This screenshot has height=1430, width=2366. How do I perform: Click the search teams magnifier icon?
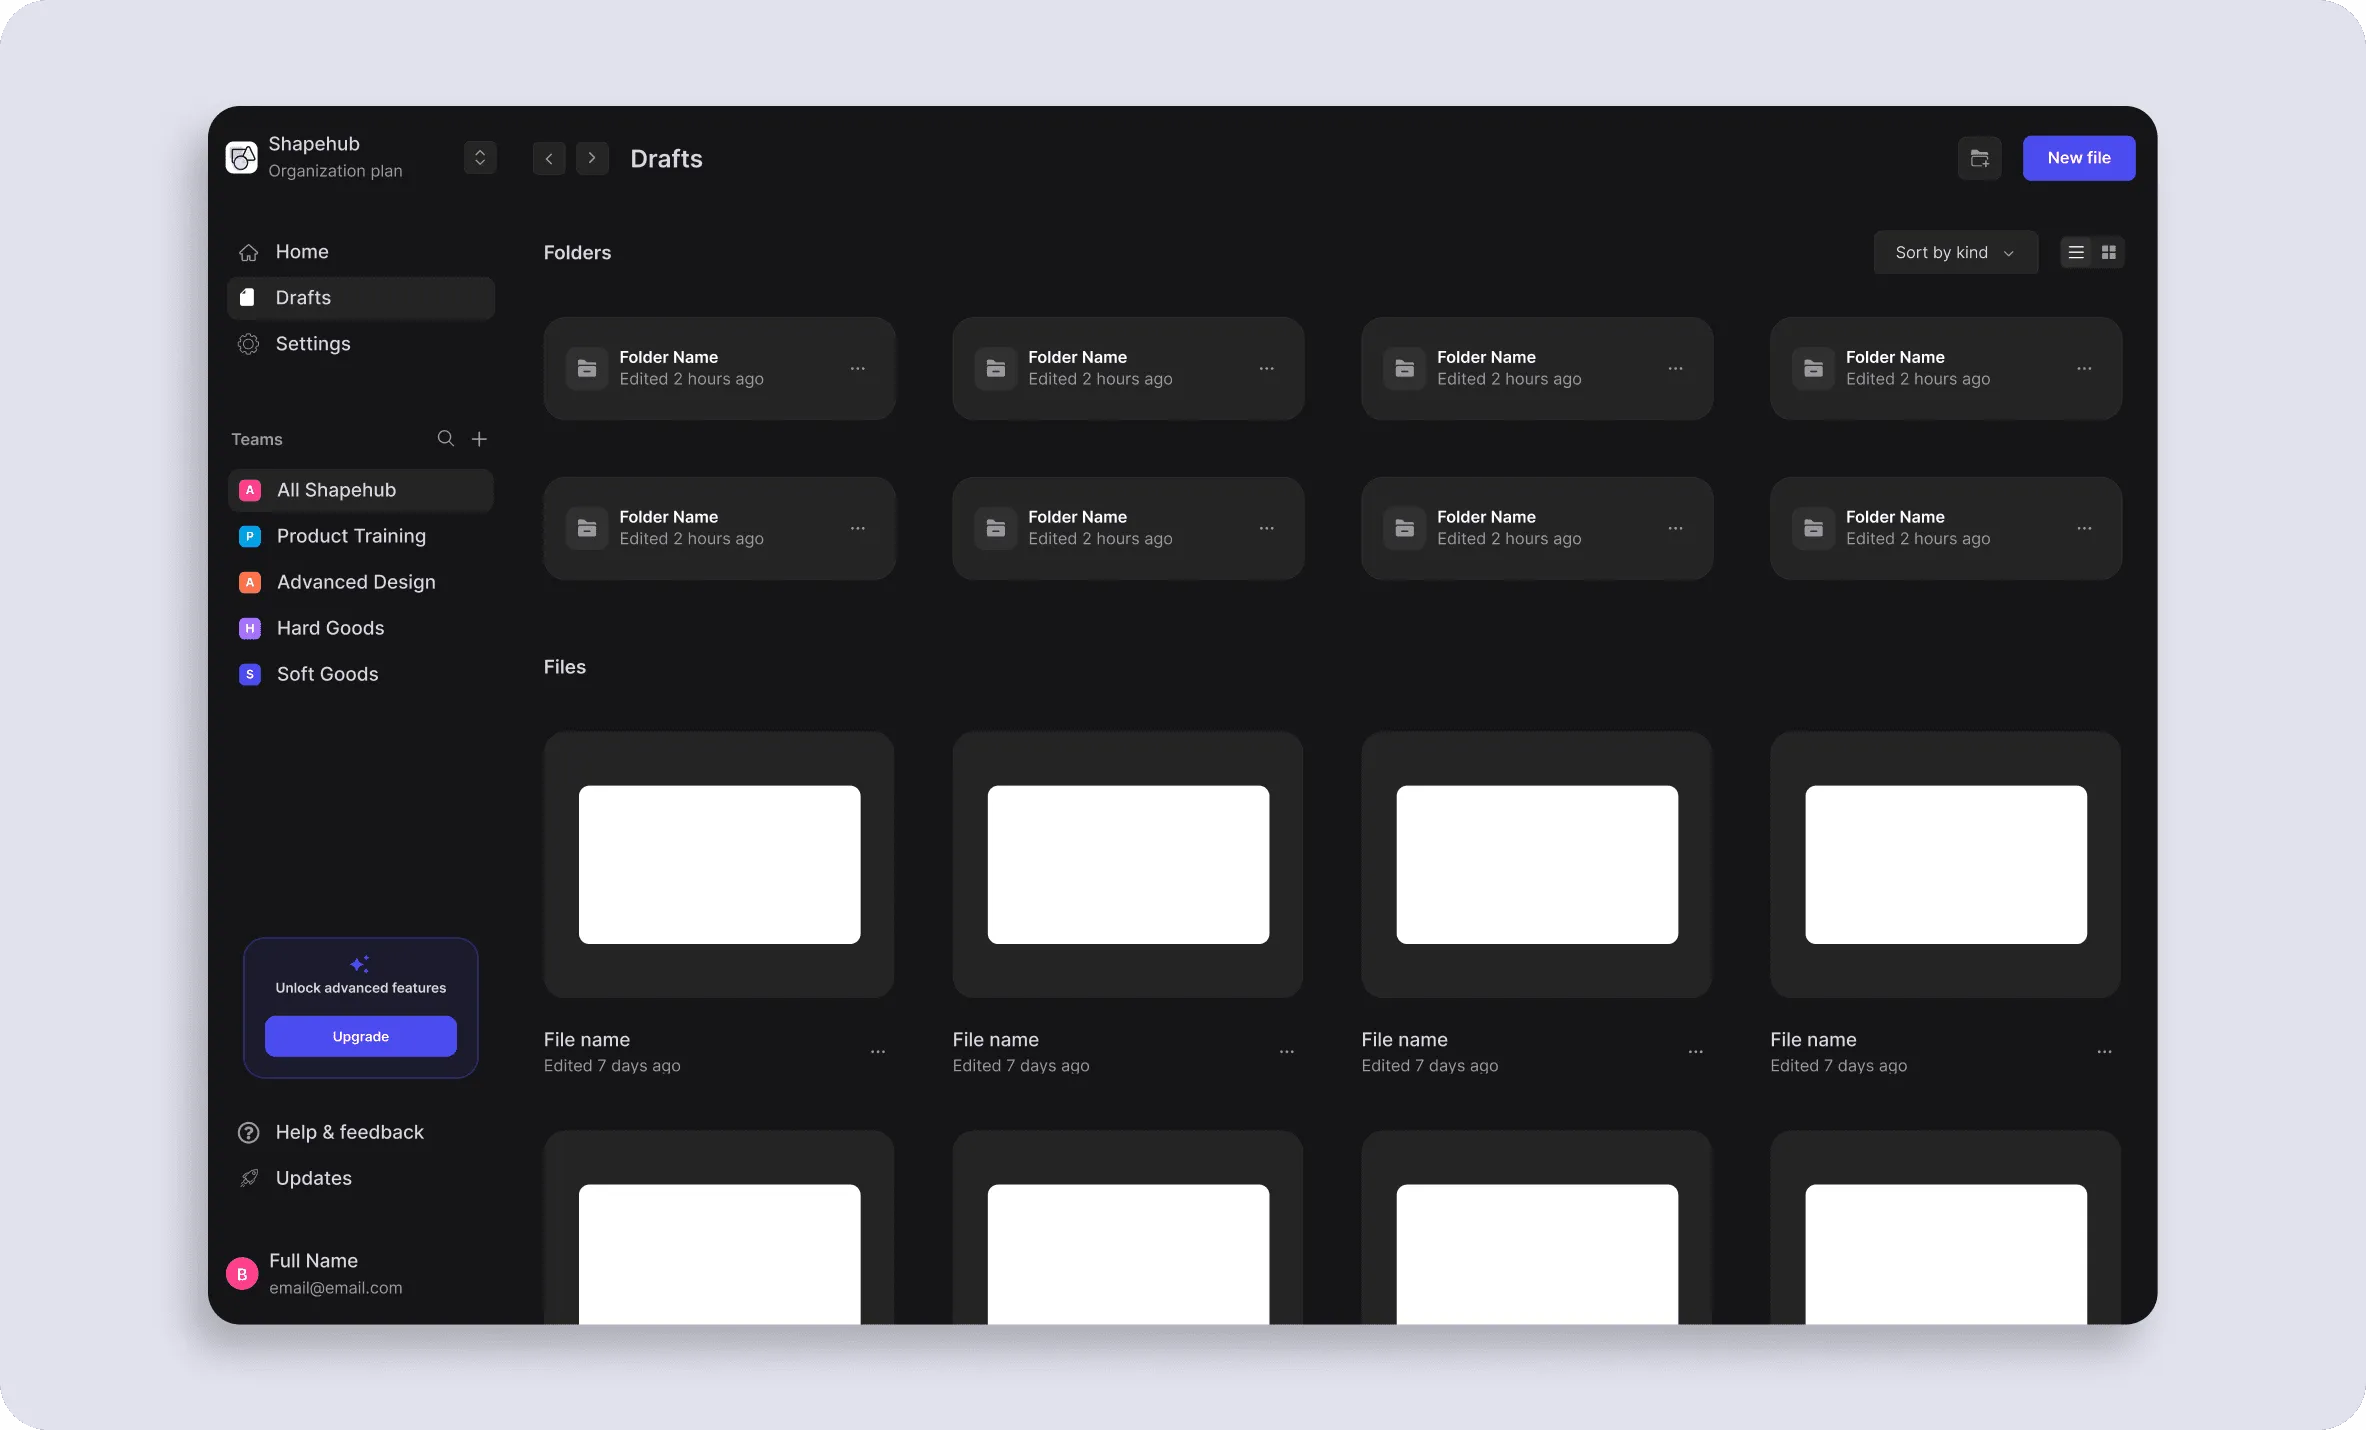click(445, 439)
